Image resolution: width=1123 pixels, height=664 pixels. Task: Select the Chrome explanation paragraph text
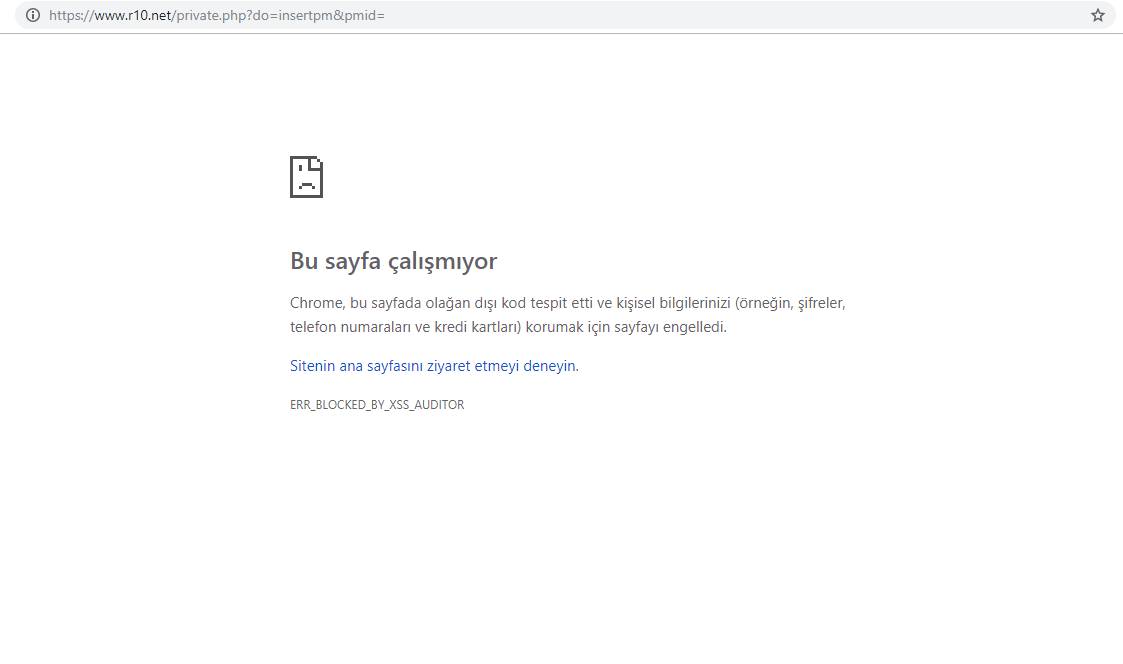[568, 315]
